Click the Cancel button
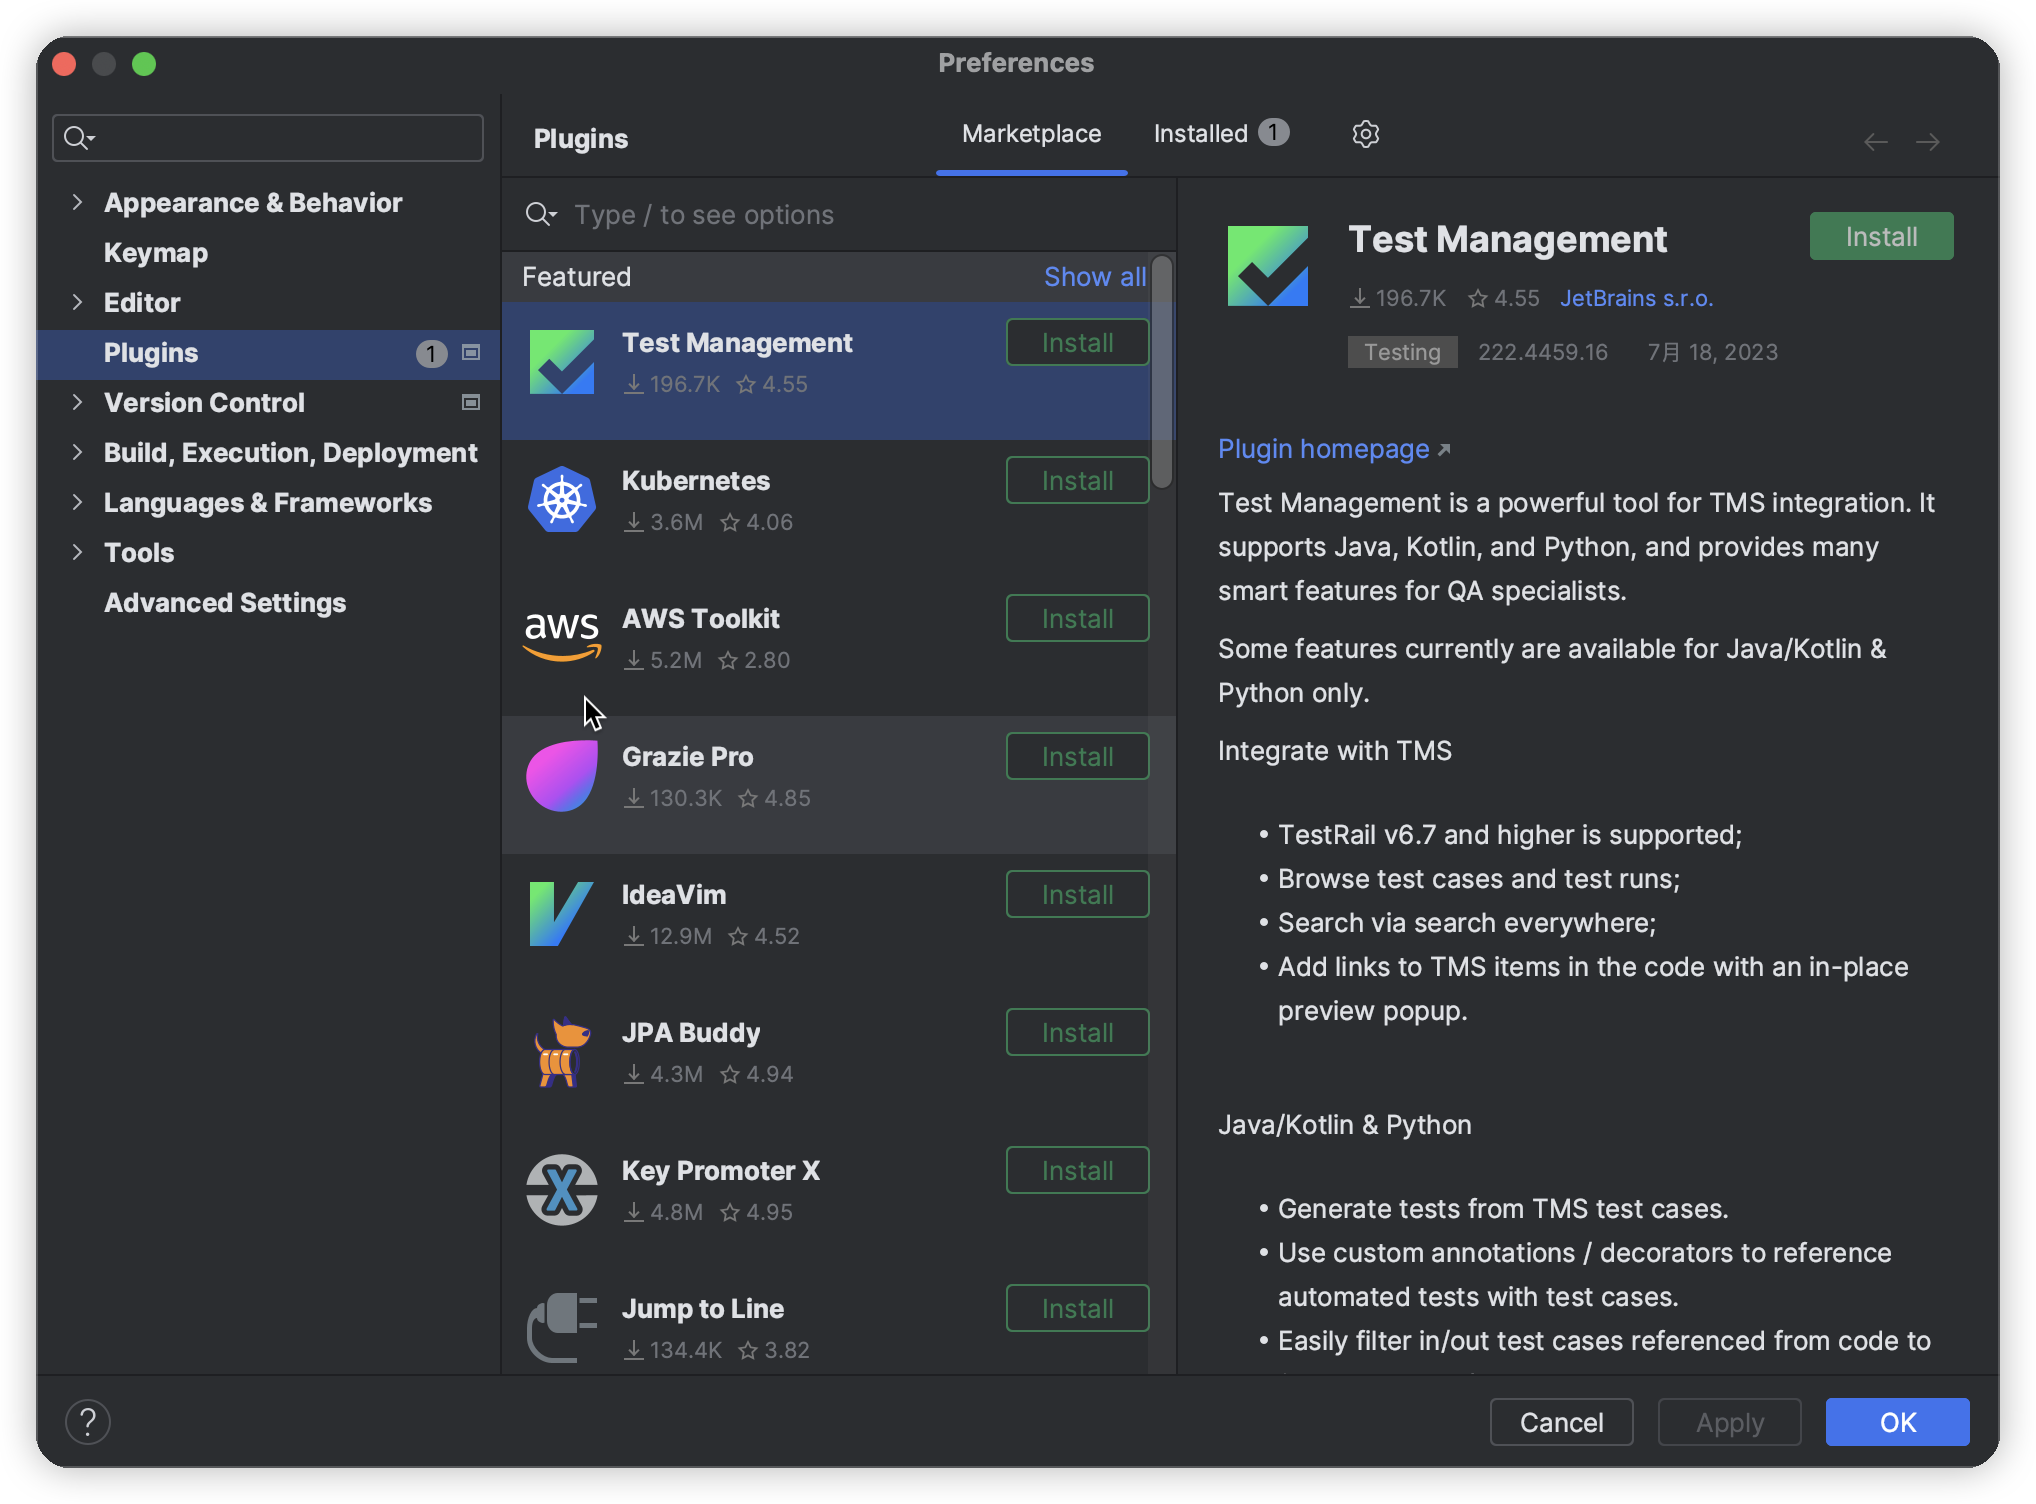2036x1504 pixels. point(1561,1422)
